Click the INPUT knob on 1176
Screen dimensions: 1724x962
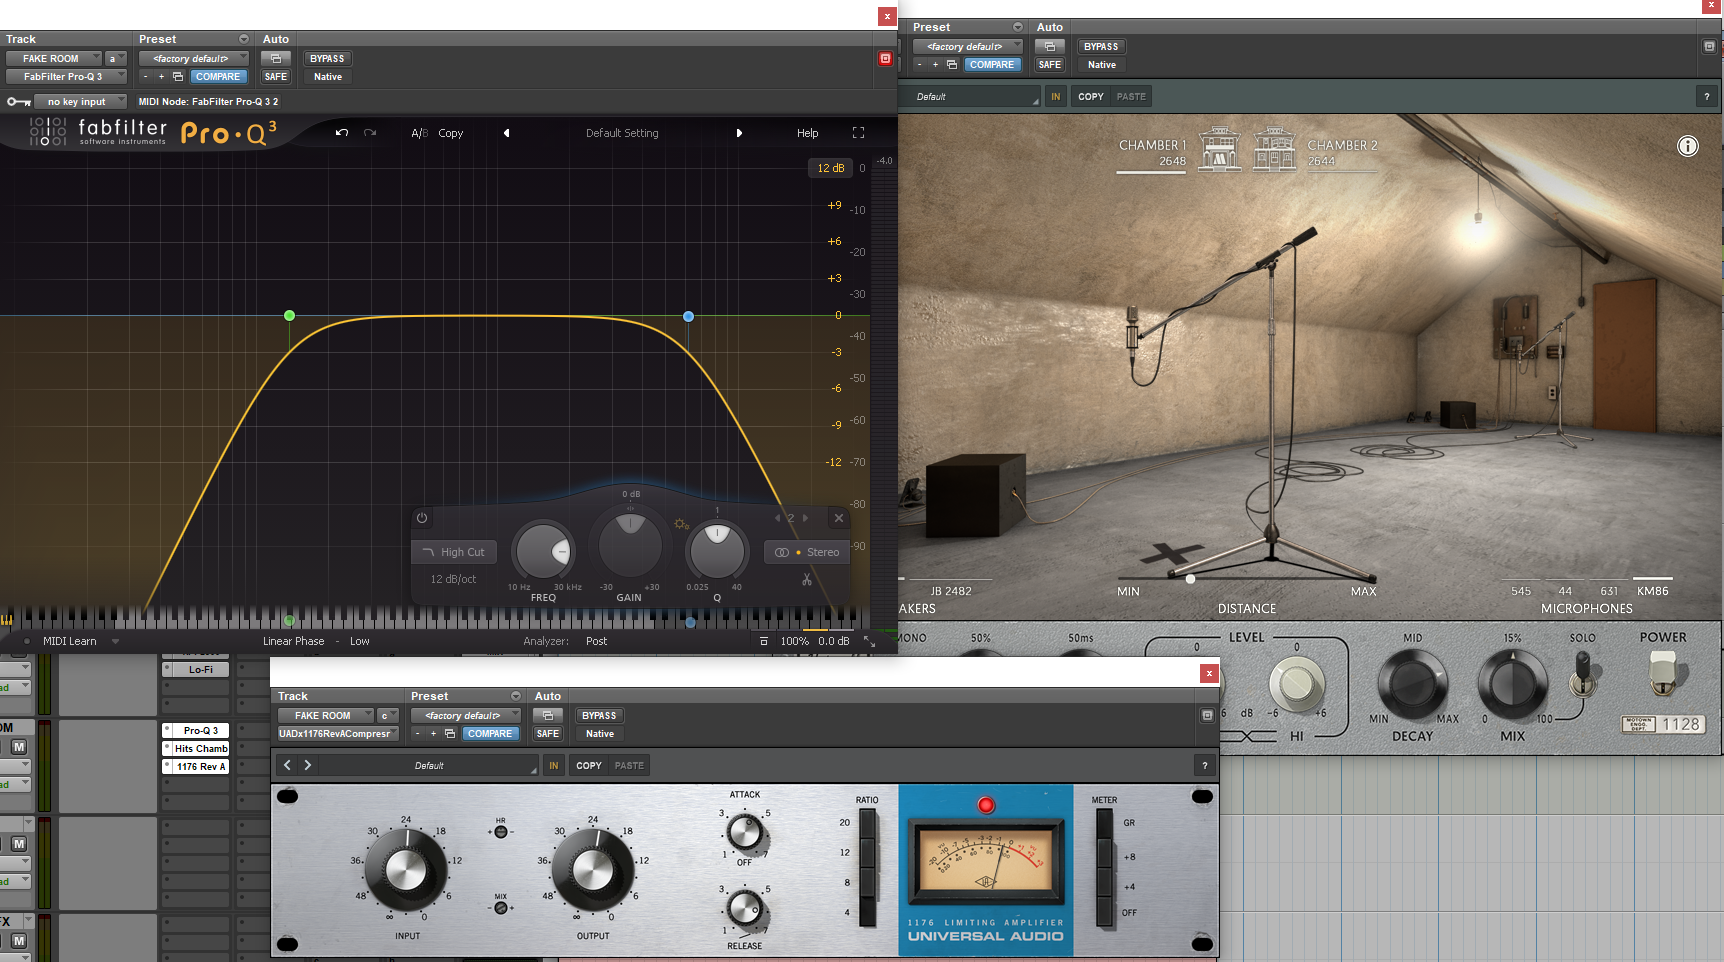click(x=406, y=871)
